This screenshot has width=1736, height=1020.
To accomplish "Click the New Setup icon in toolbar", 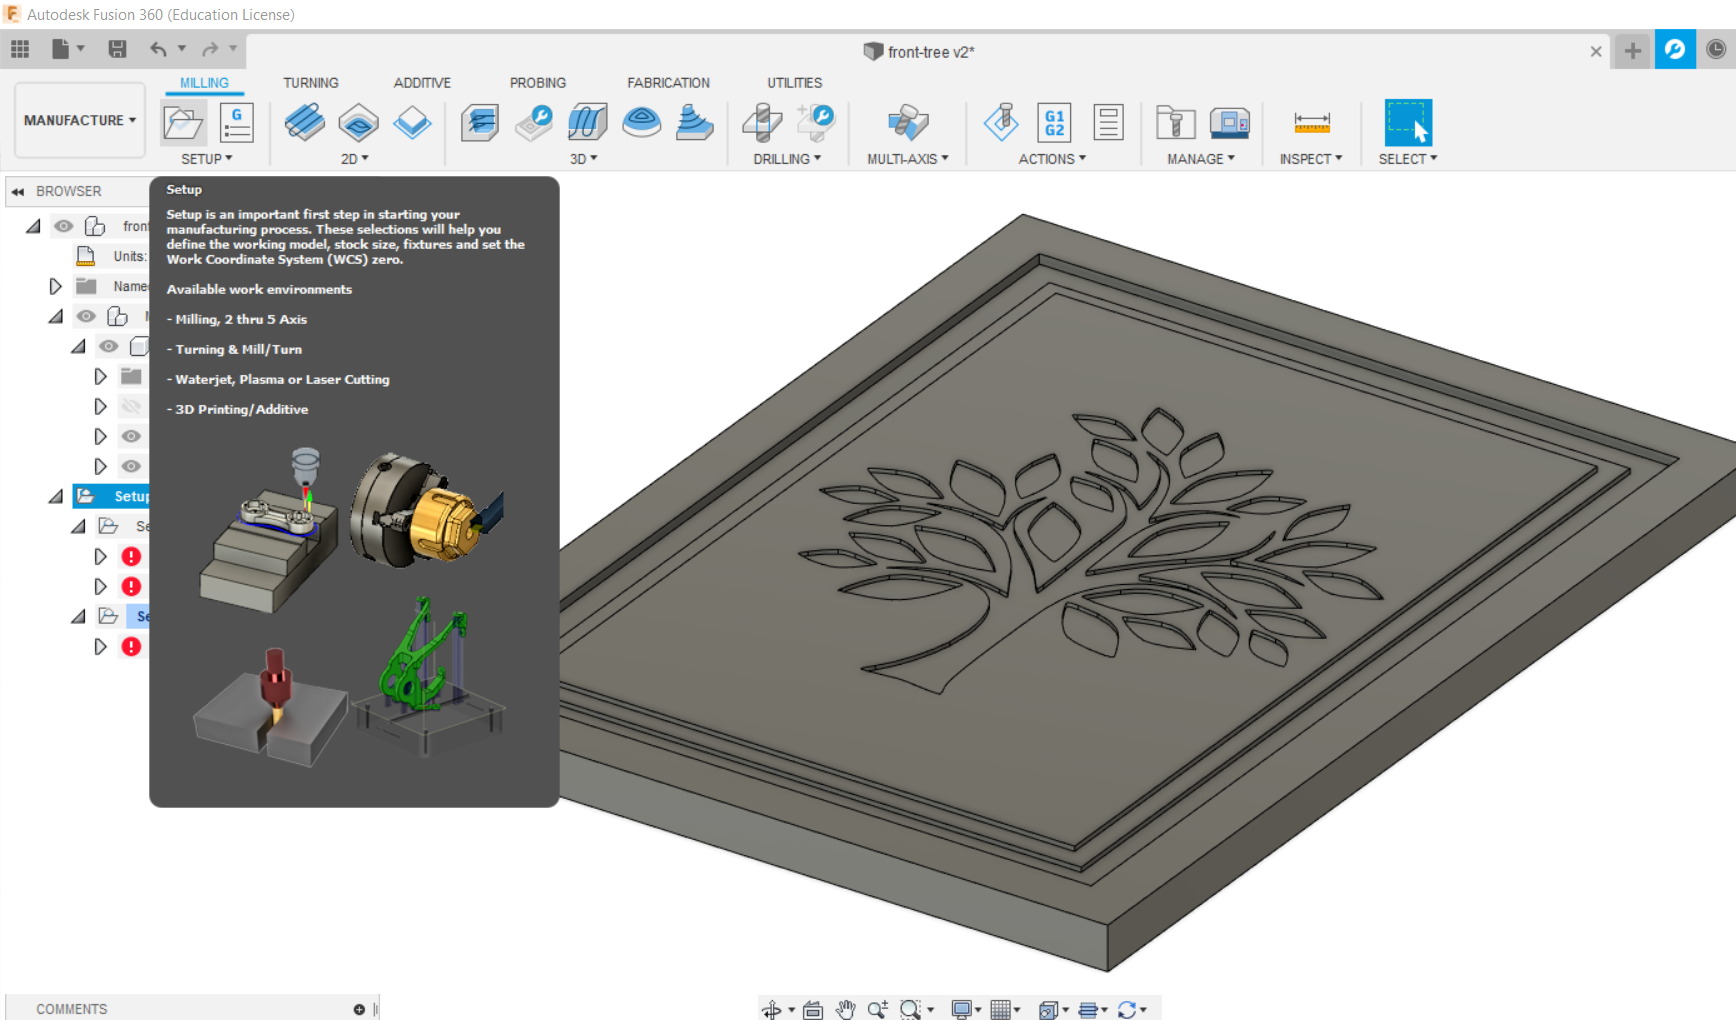I will (184, 123).
